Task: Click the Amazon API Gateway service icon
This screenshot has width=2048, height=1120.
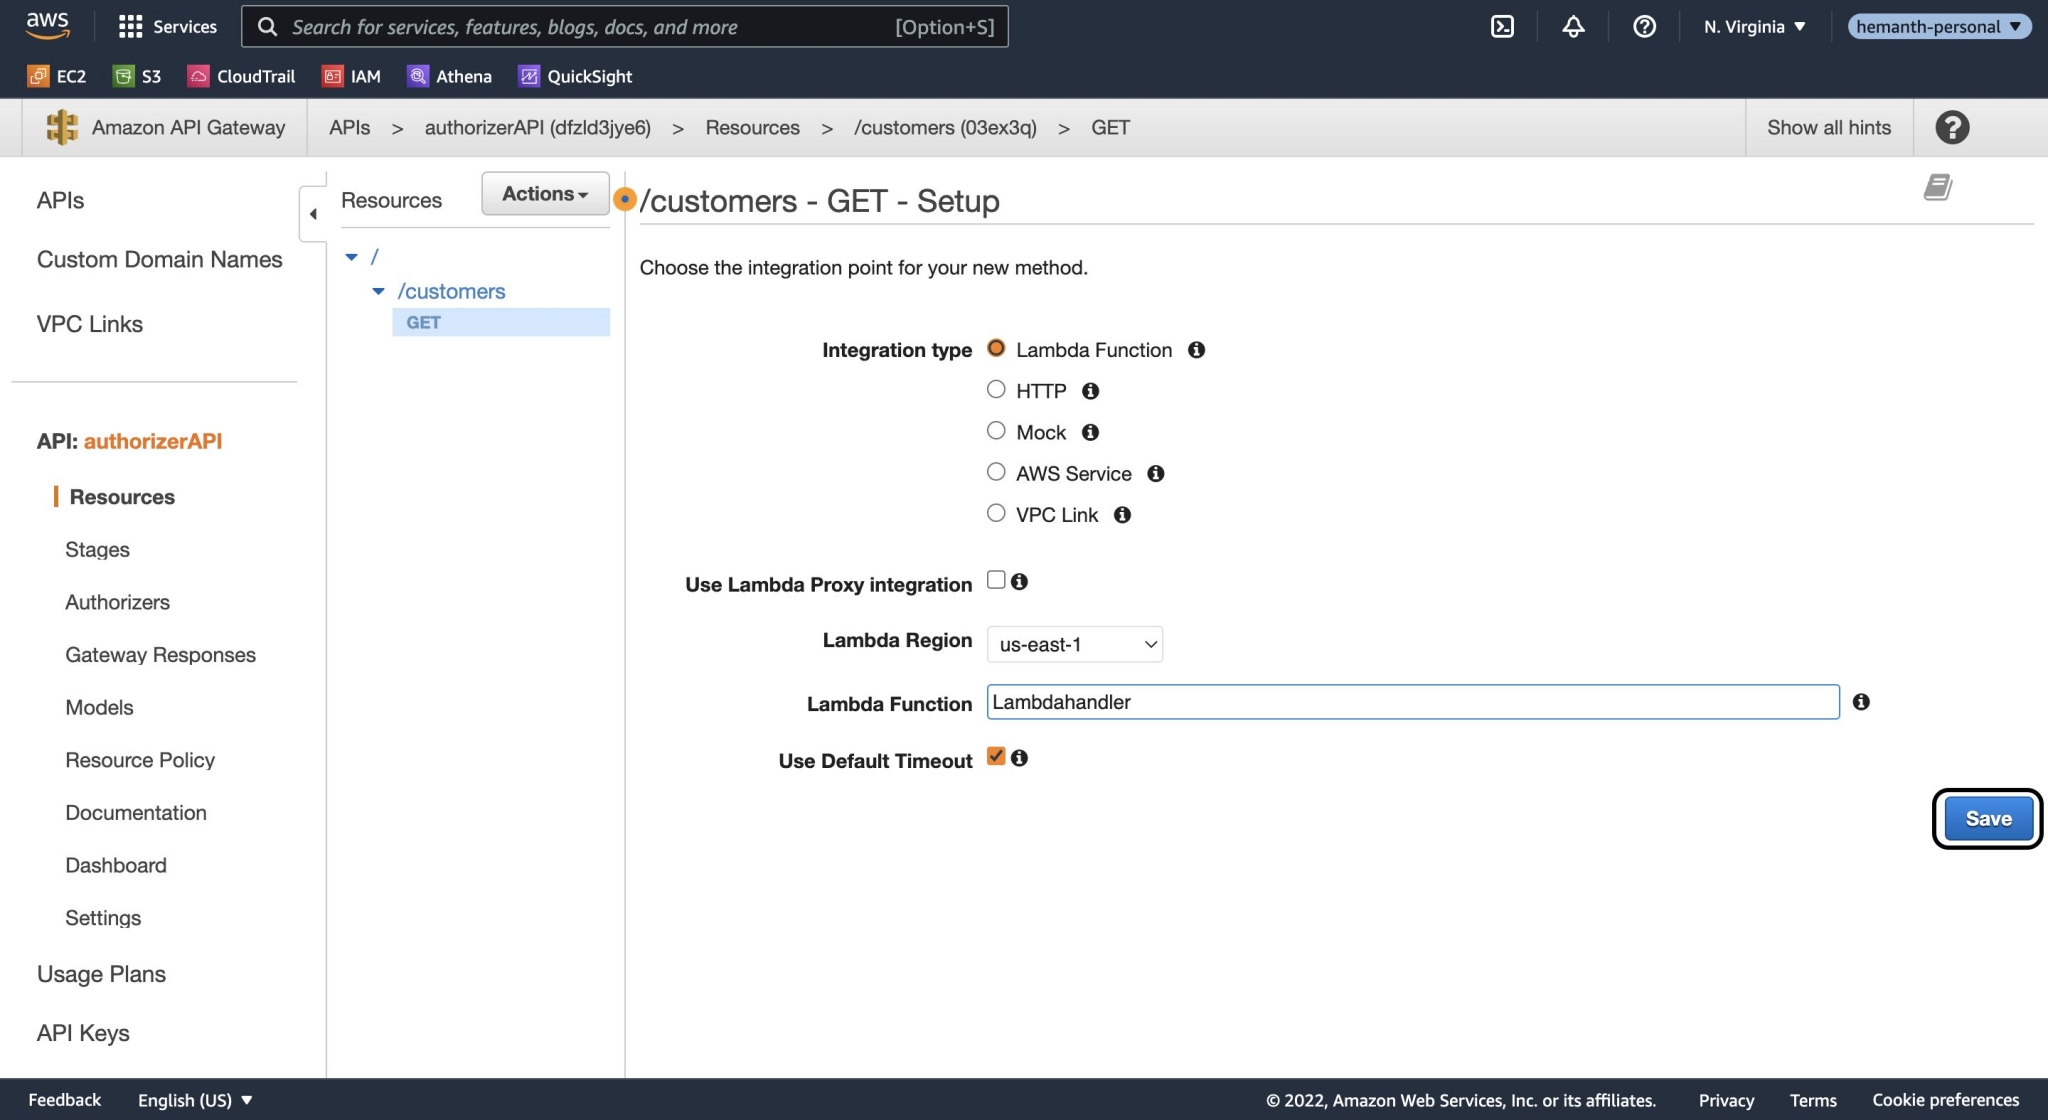Action: tap(62, 127)
